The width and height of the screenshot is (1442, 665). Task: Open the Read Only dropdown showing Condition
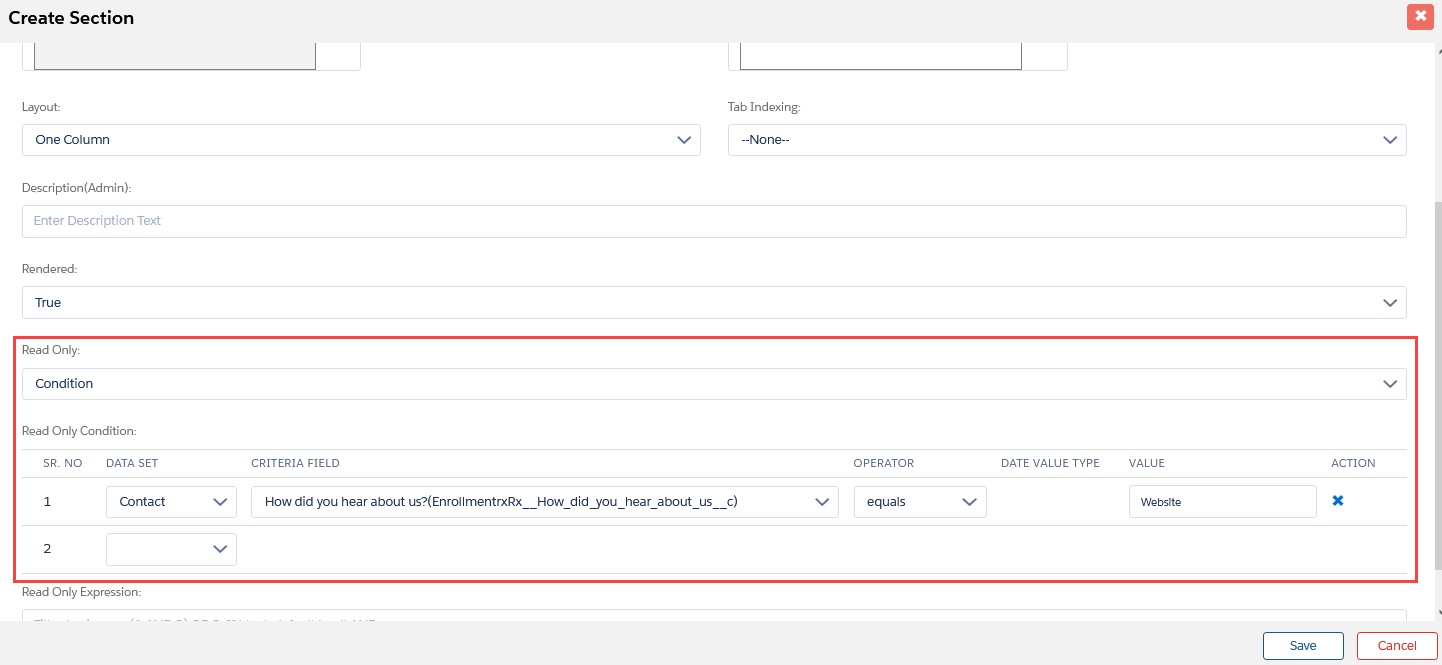click(714, 384)
